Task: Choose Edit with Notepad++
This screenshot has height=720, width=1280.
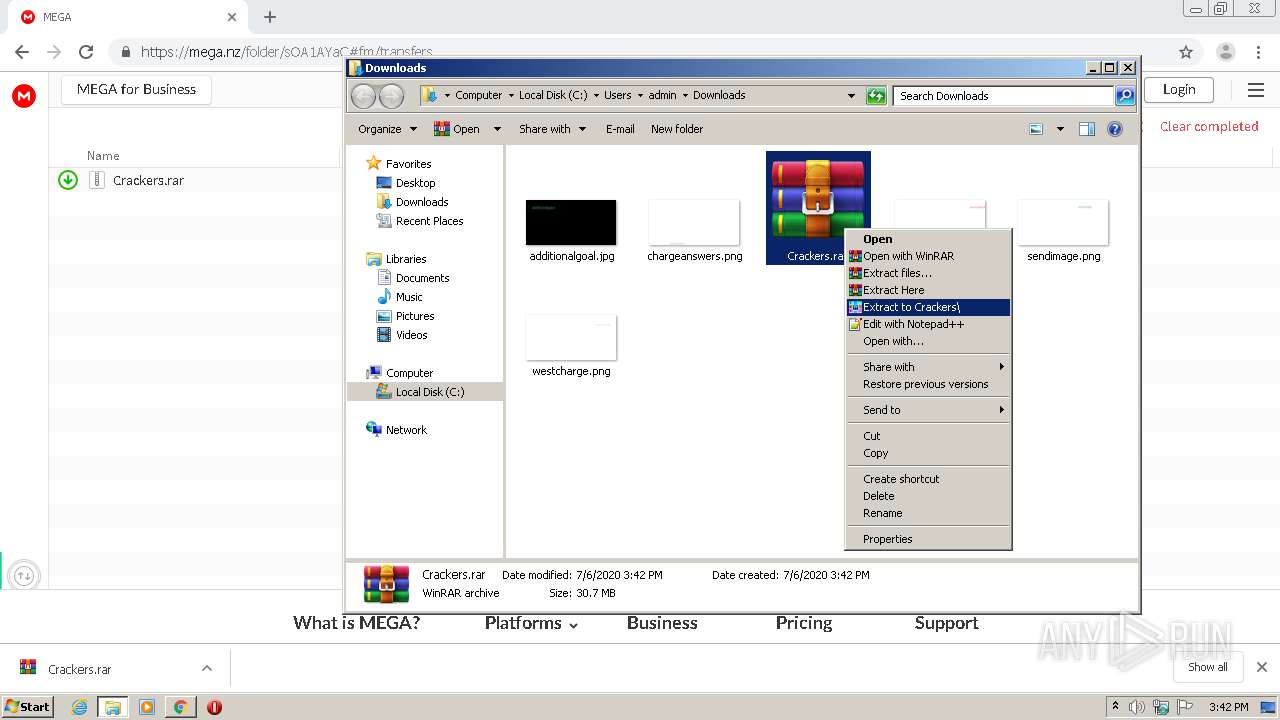Action: tap(928, 324)
